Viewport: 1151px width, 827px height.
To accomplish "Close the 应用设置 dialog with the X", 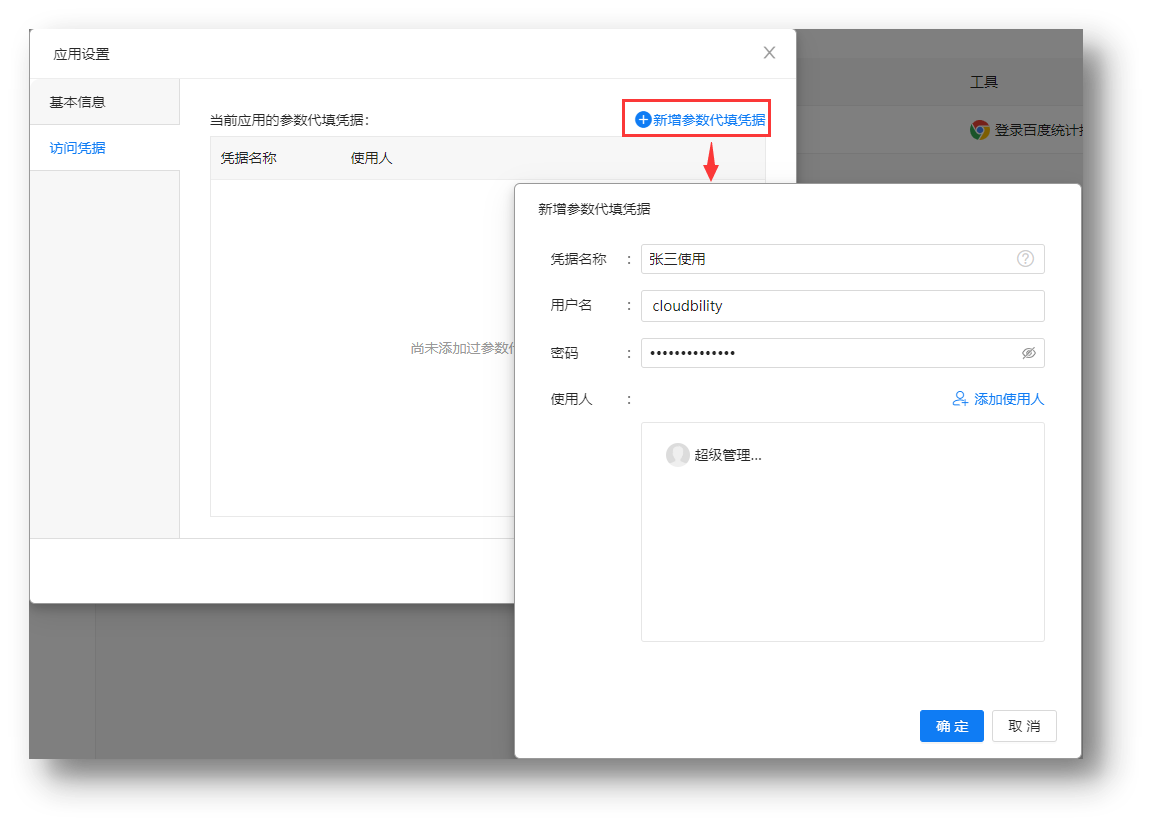I will point(769,53).
